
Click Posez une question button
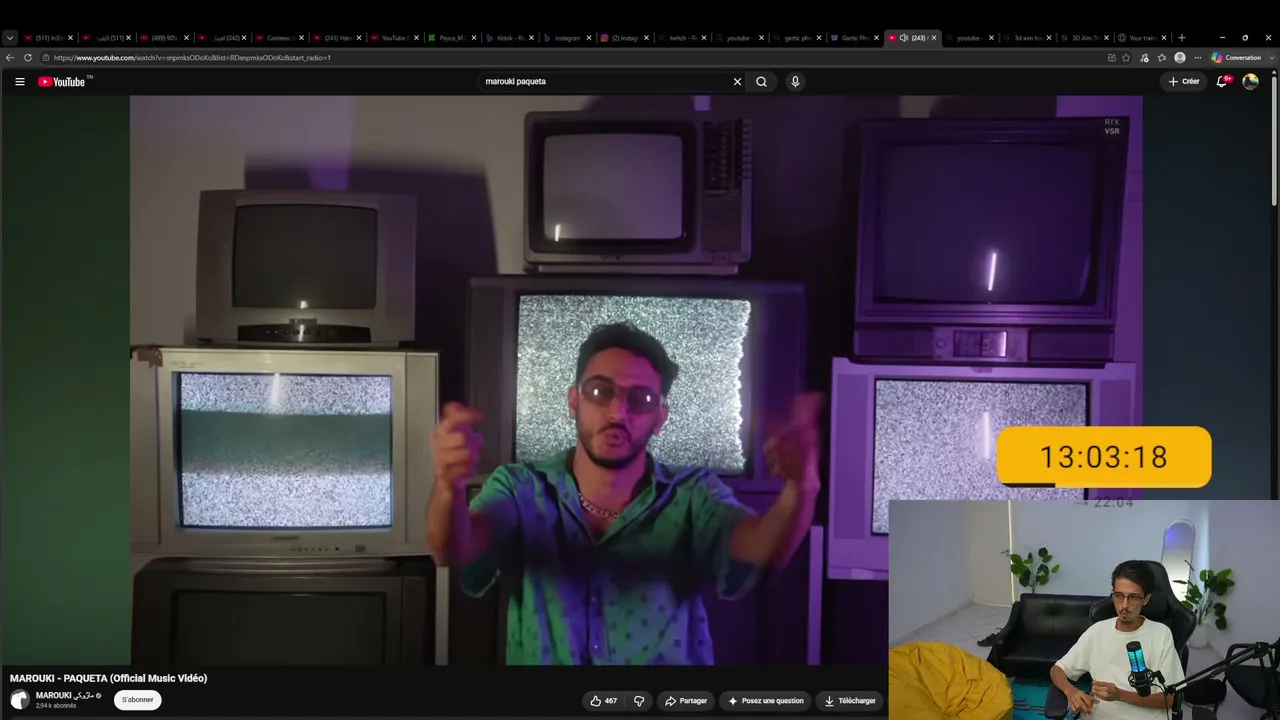click(x=765, y=701)
